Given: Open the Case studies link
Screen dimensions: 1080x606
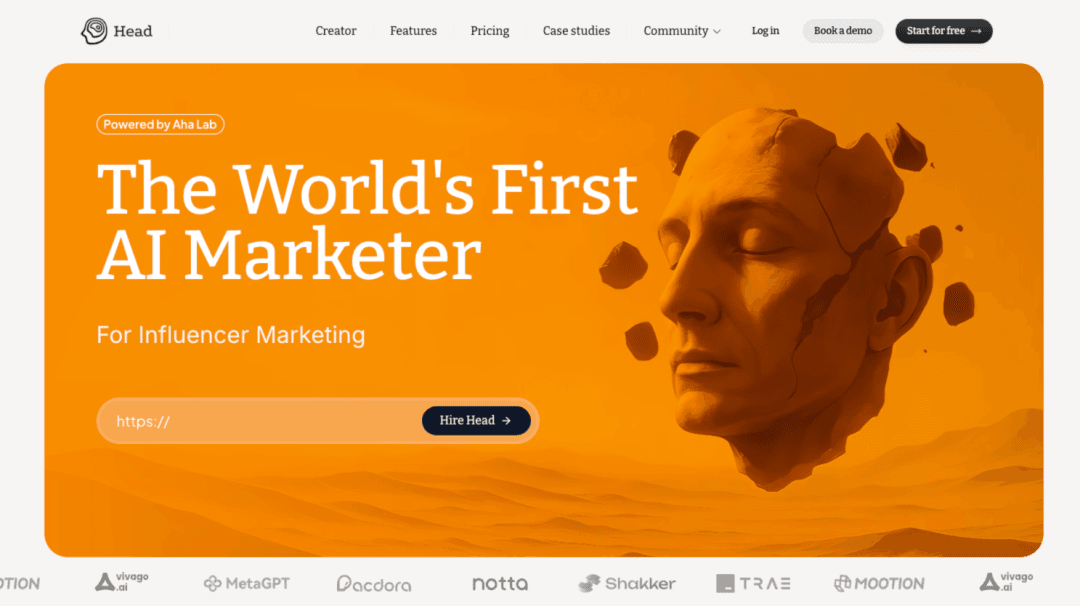Looking at the screenshot, I should 577,31.
